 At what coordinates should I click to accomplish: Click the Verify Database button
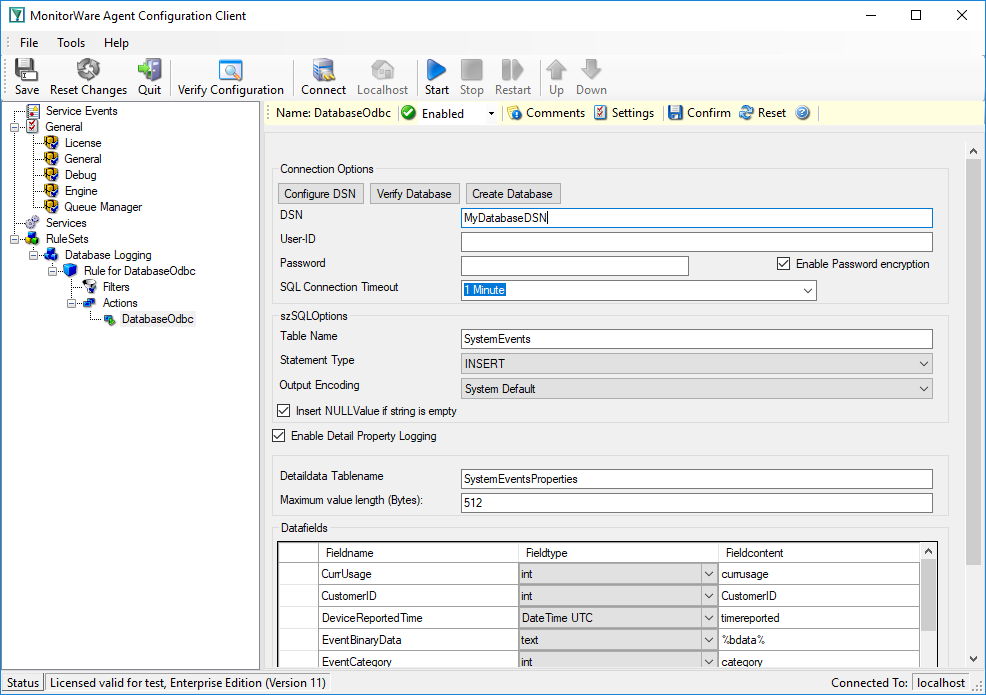414,194
